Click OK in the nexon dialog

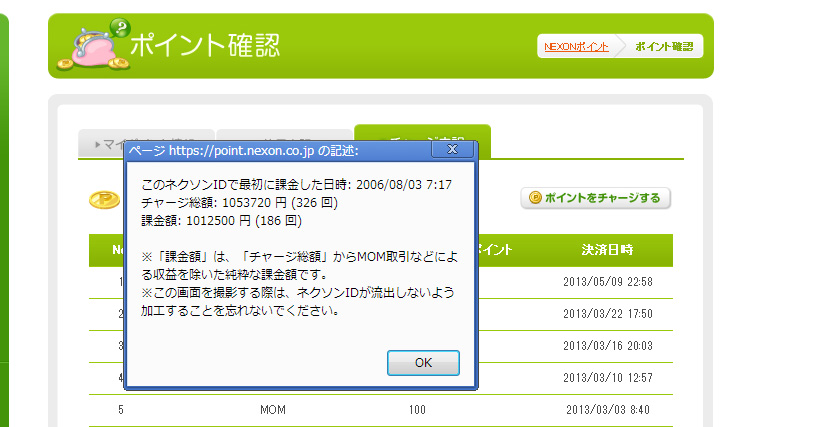point(423,363)
